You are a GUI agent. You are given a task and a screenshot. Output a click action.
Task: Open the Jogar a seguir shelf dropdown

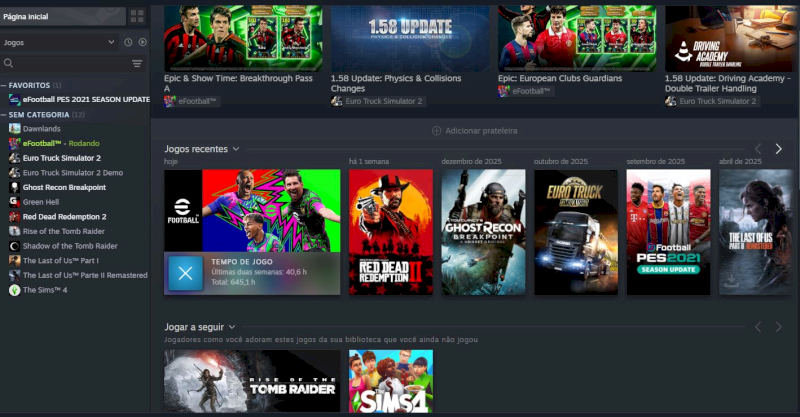tap(232, 327)
